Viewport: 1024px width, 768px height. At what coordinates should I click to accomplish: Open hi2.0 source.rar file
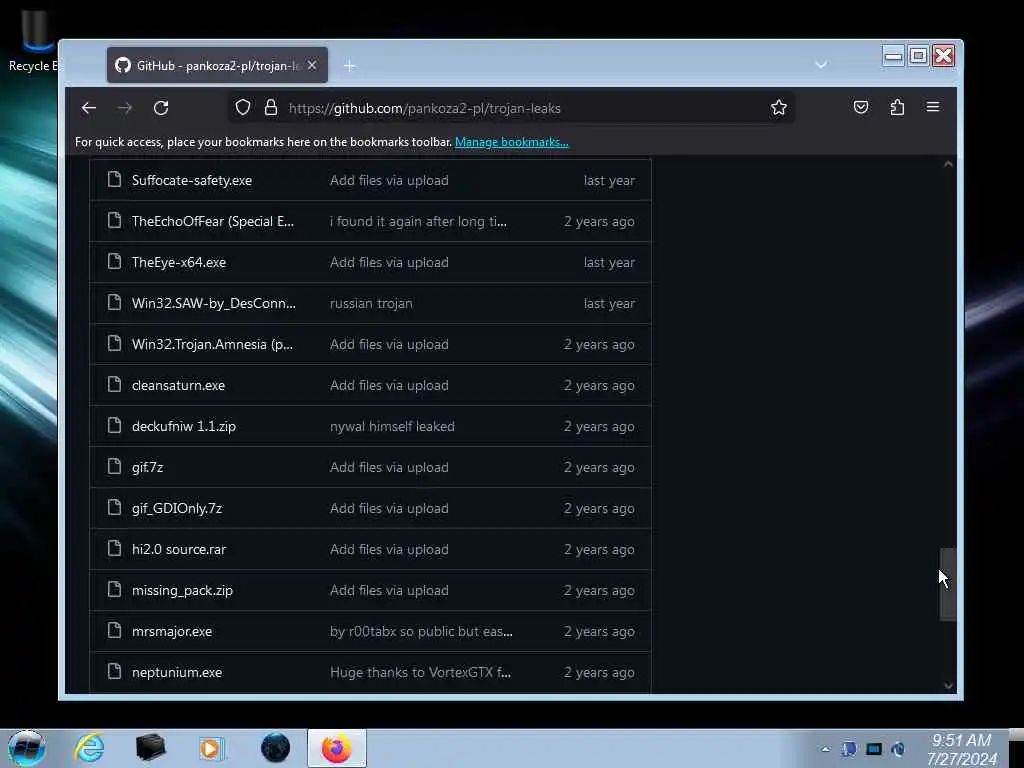click(179, 549)
